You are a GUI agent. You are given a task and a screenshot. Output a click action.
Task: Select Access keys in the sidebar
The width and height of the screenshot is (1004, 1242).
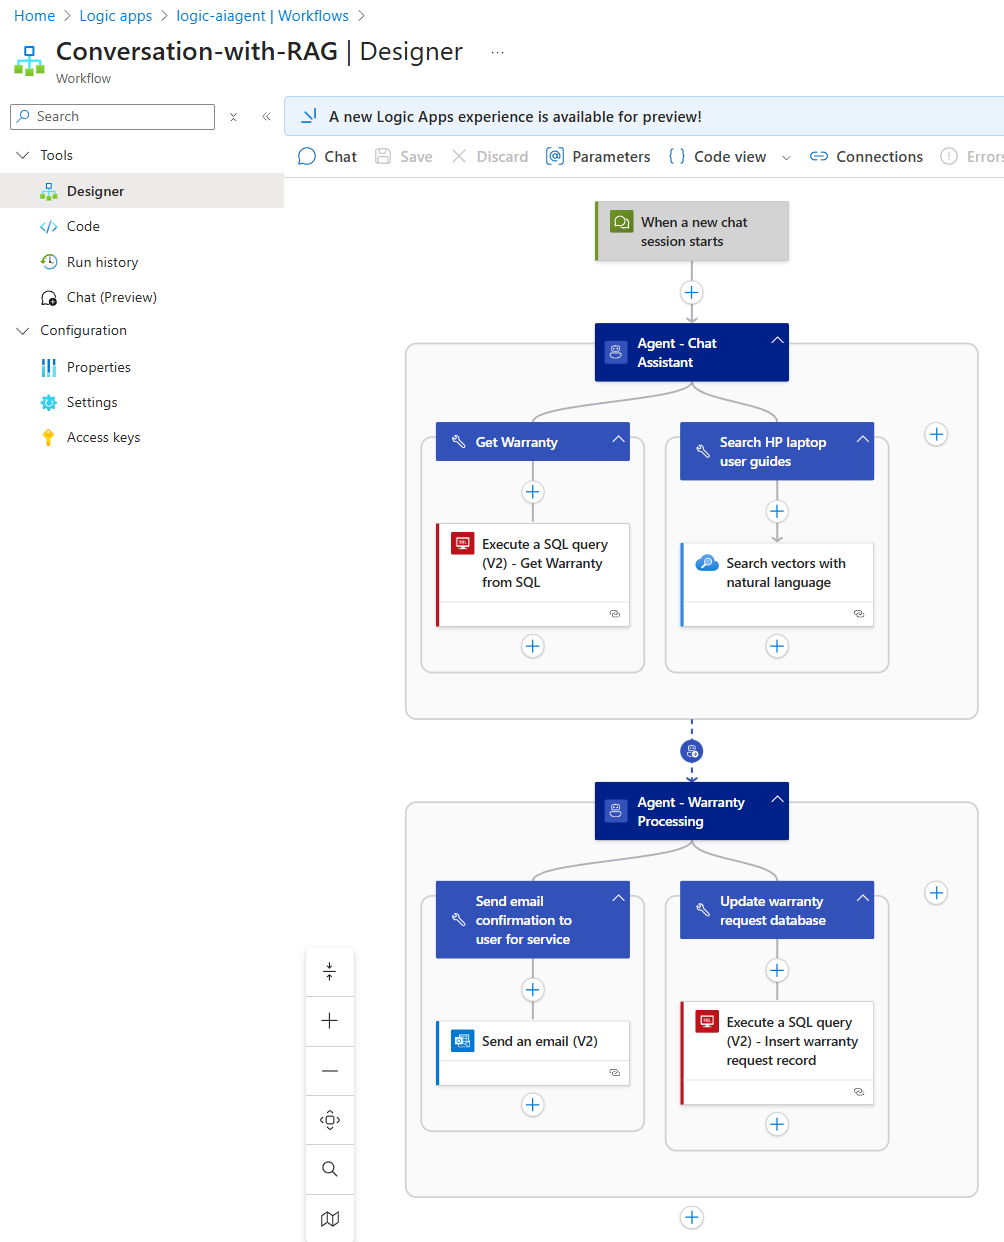(x=103, y=437)
